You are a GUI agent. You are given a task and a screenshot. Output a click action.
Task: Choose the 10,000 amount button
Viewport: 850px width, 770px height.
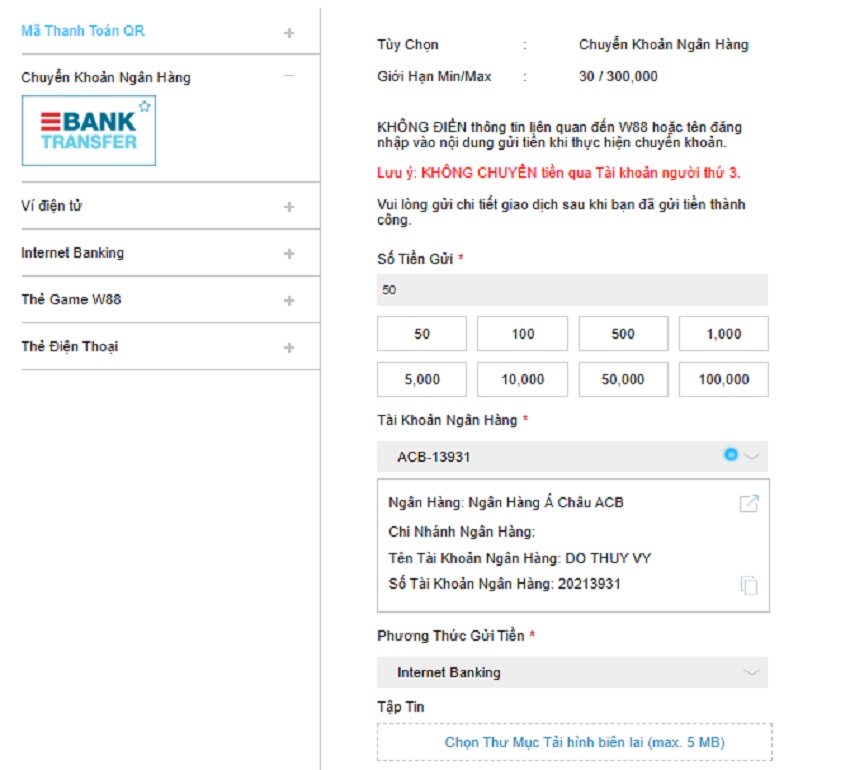point(523,380)
